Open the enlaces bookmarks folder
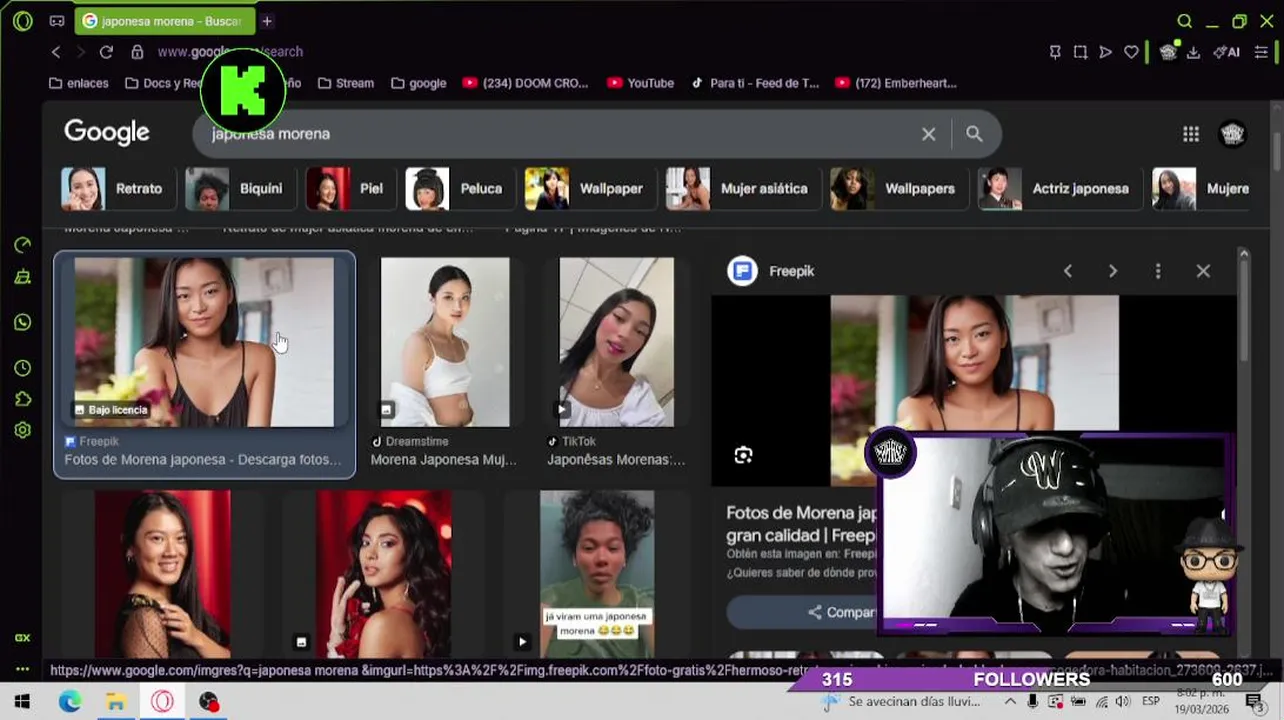The height and width of the screenshot is (720, 1284). point(79,83)
